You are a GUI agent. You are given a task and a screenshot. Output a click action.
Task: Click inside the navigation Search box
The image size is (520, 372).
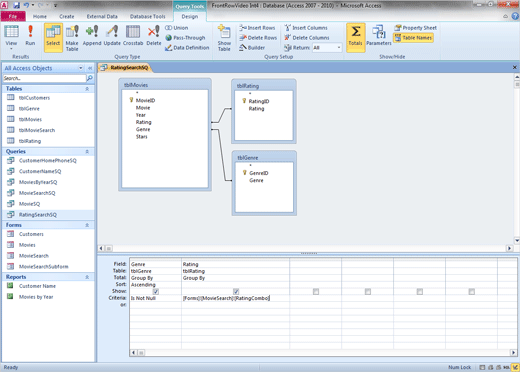coord(44,78)
